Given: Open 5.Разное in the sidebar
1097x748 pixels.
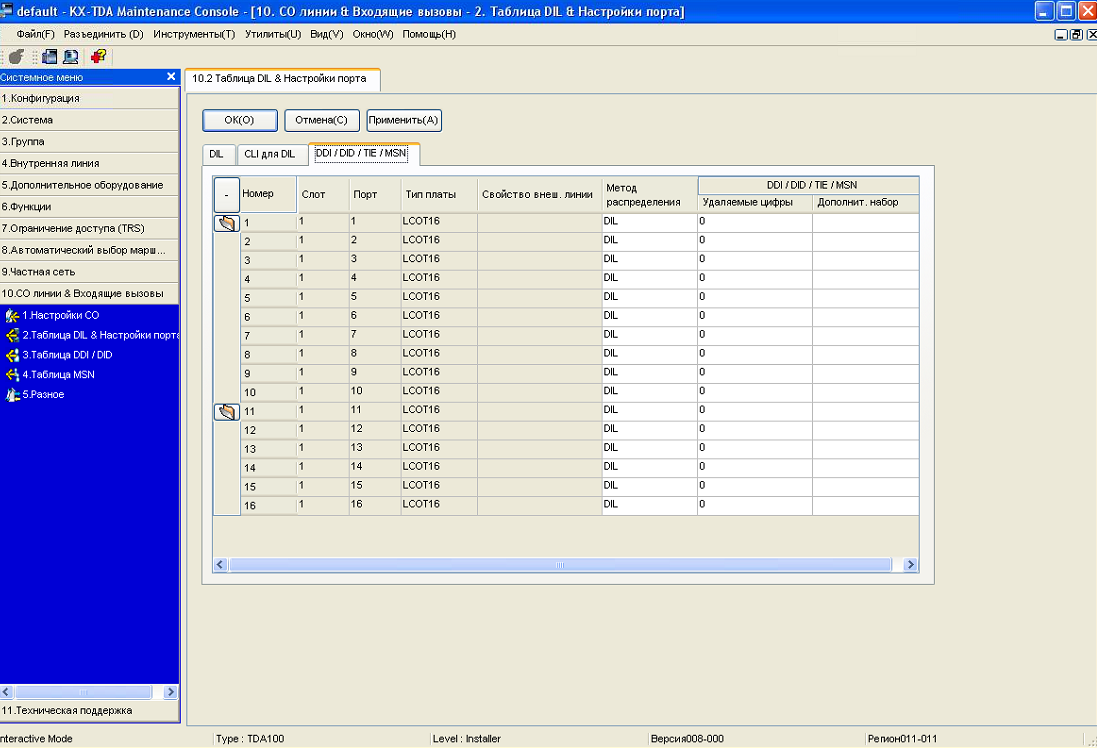Looking at the screenshot, I should click(x=43, y=395).
